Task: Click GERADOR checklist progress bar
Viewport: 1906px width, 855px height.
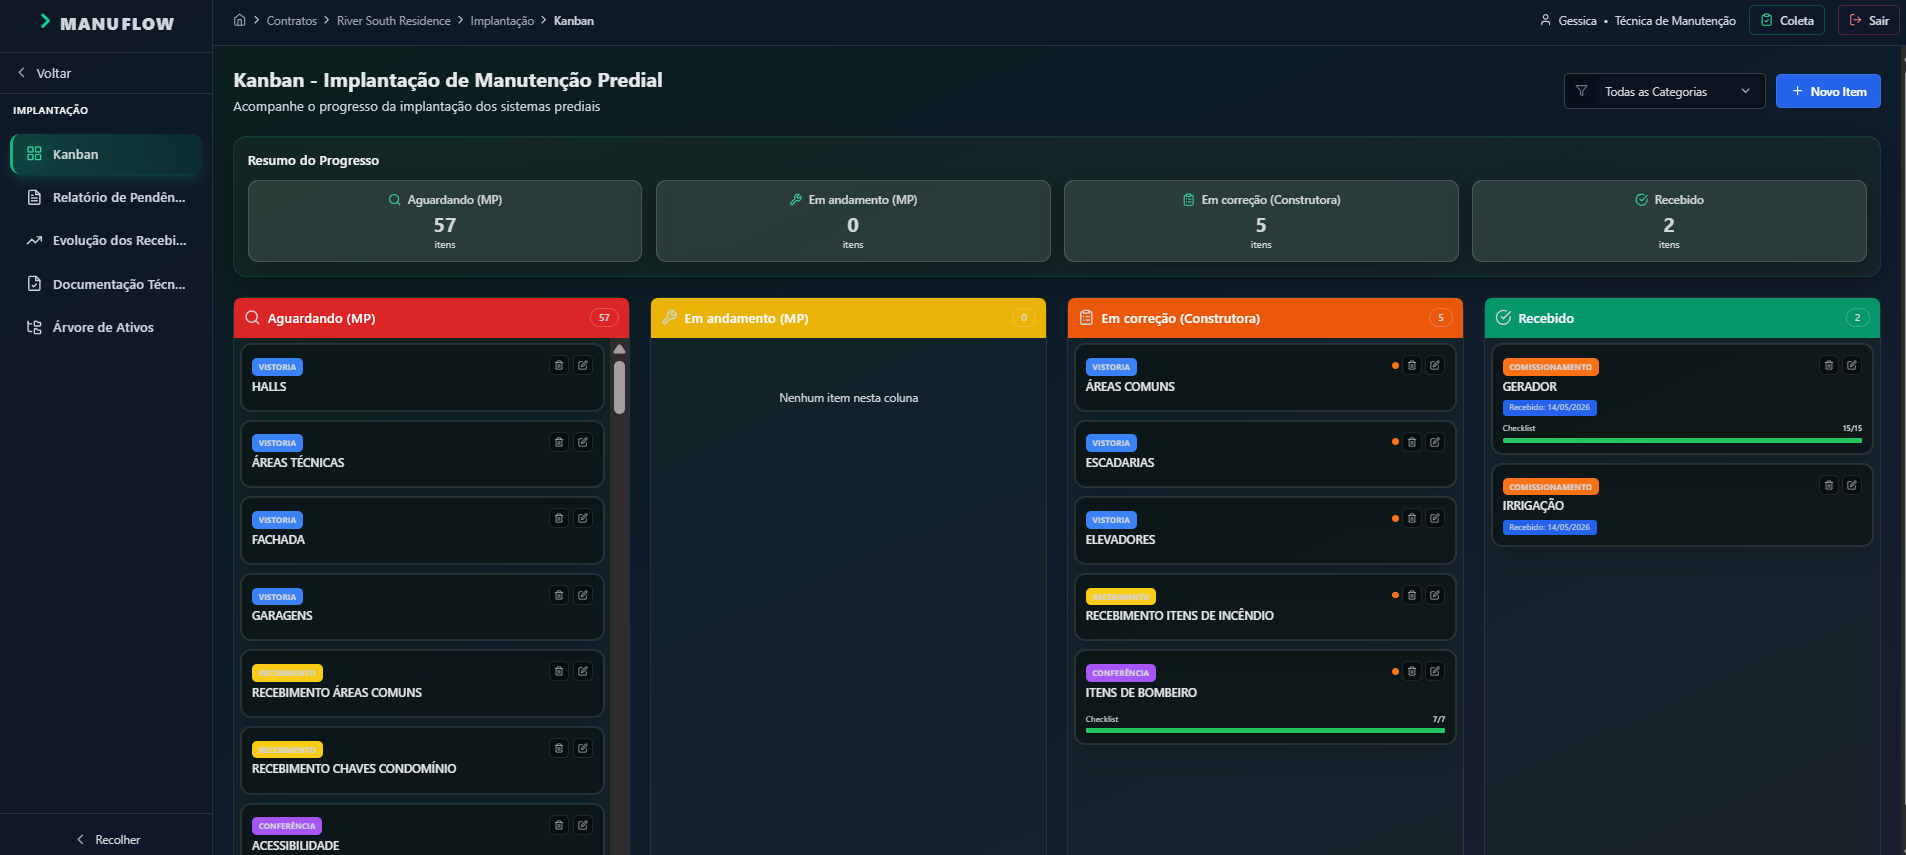Action: pos(1682,440)
